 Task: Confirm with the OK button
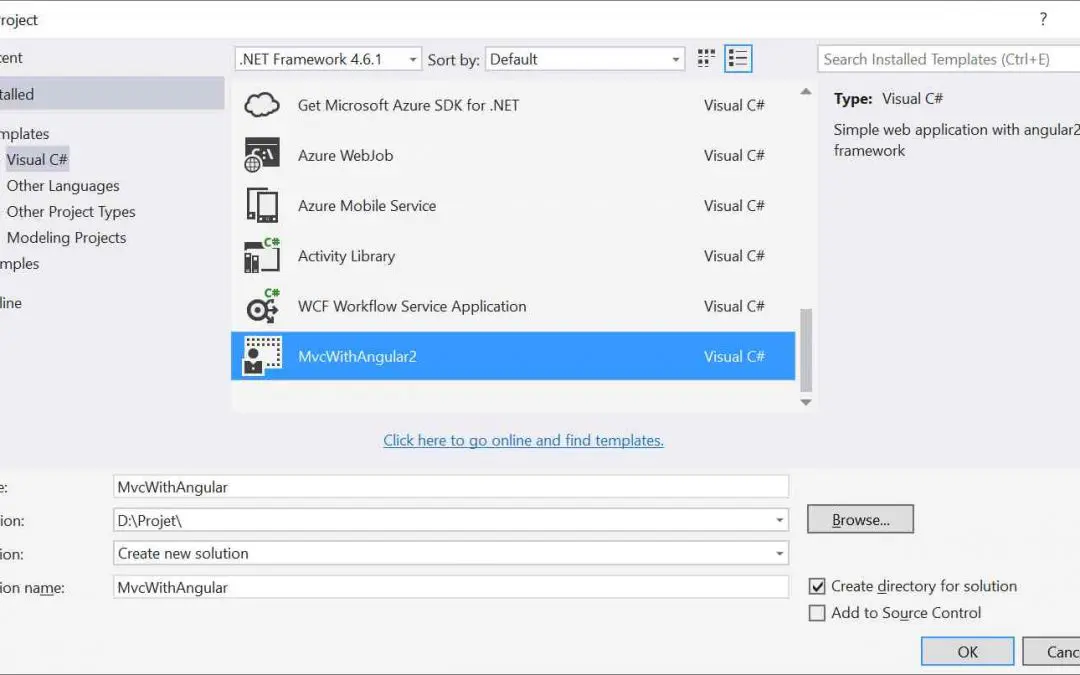tap(967, 652)
